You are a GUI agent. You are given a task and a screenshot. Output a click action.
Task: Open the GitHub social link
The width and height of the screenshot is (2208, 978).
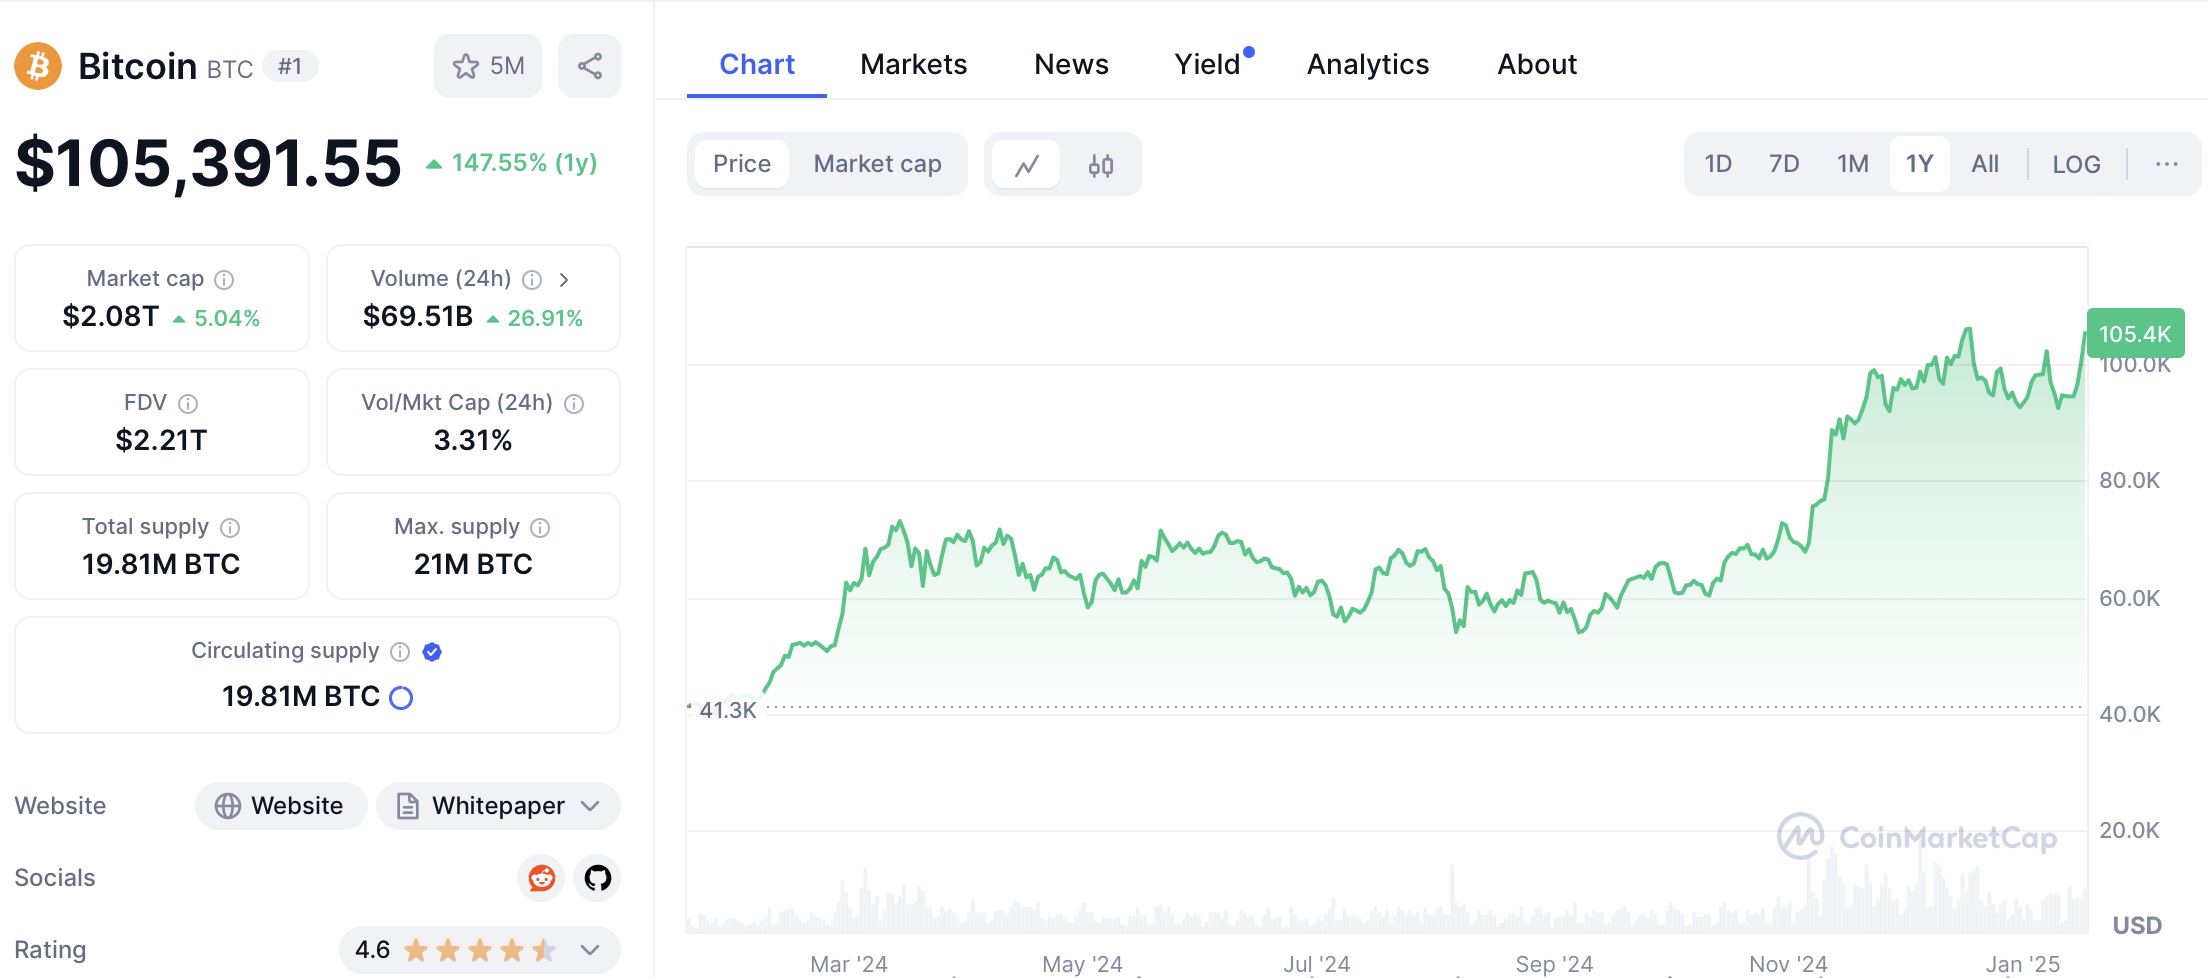click(x=597, y=878)
